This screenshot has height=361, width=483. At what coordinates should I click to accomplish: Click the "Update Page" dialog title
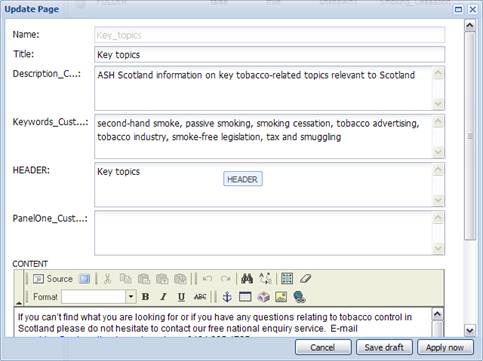point(32,9)
